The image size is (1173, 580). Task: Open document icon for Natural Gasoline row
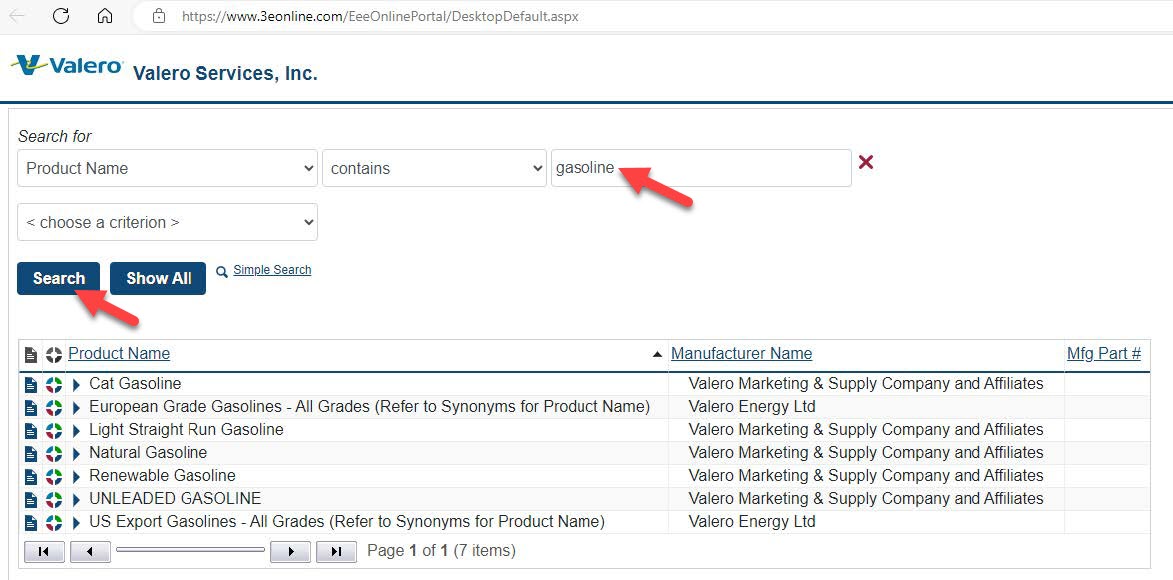pyautogui.click(x=31, y=454)
